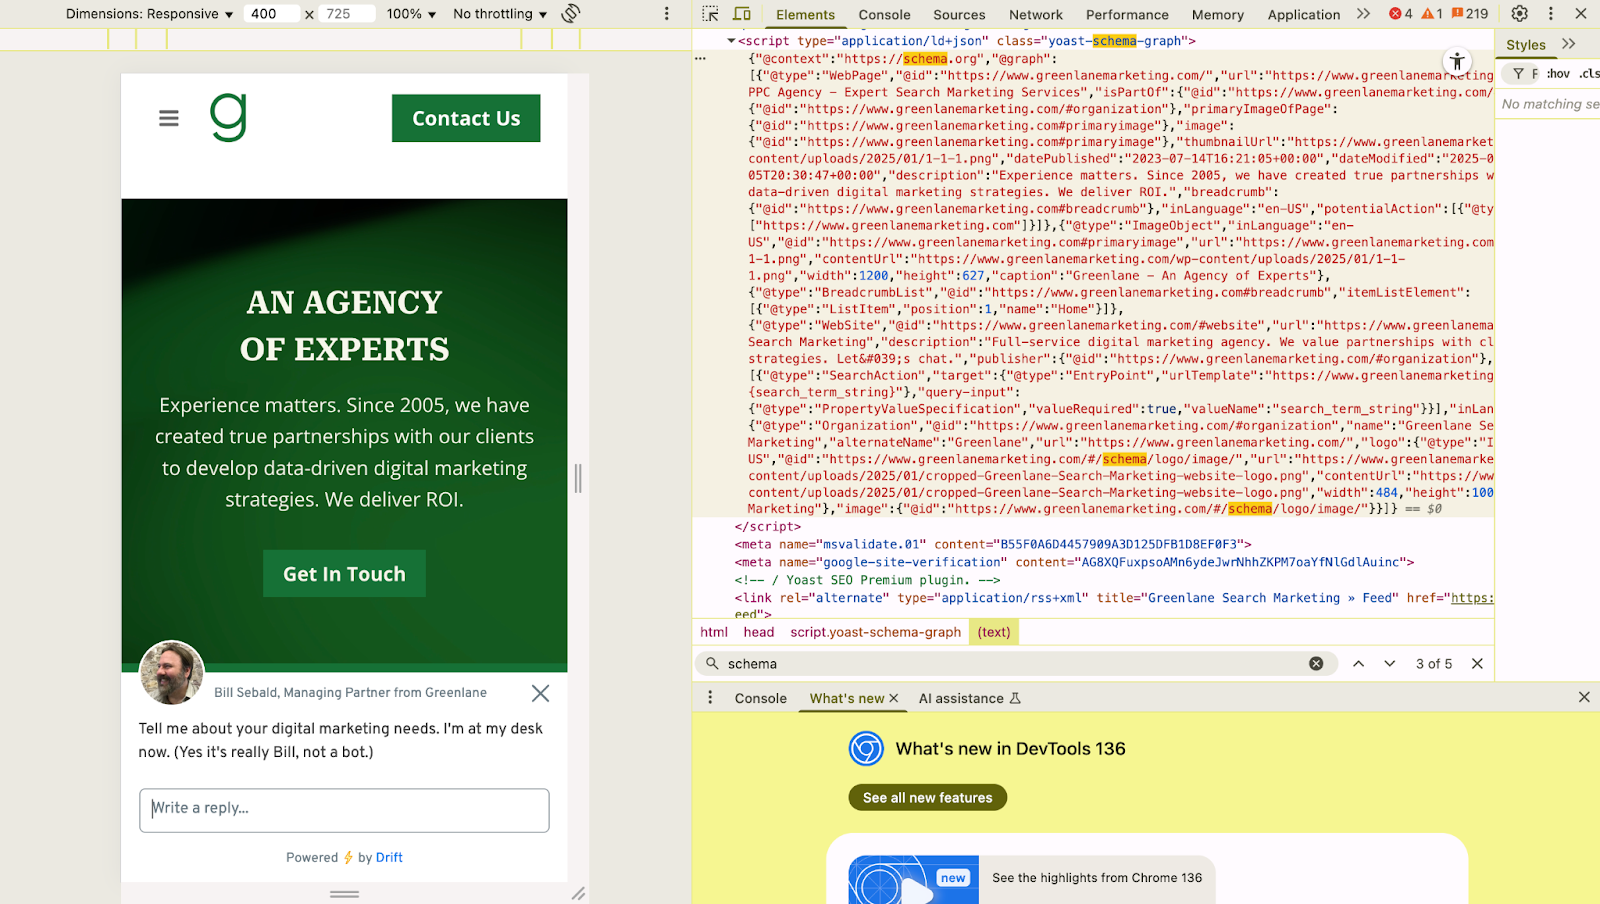Open AI assistance drawer tab
This screenshot has height=904, width=1600.
pos(969,698)
